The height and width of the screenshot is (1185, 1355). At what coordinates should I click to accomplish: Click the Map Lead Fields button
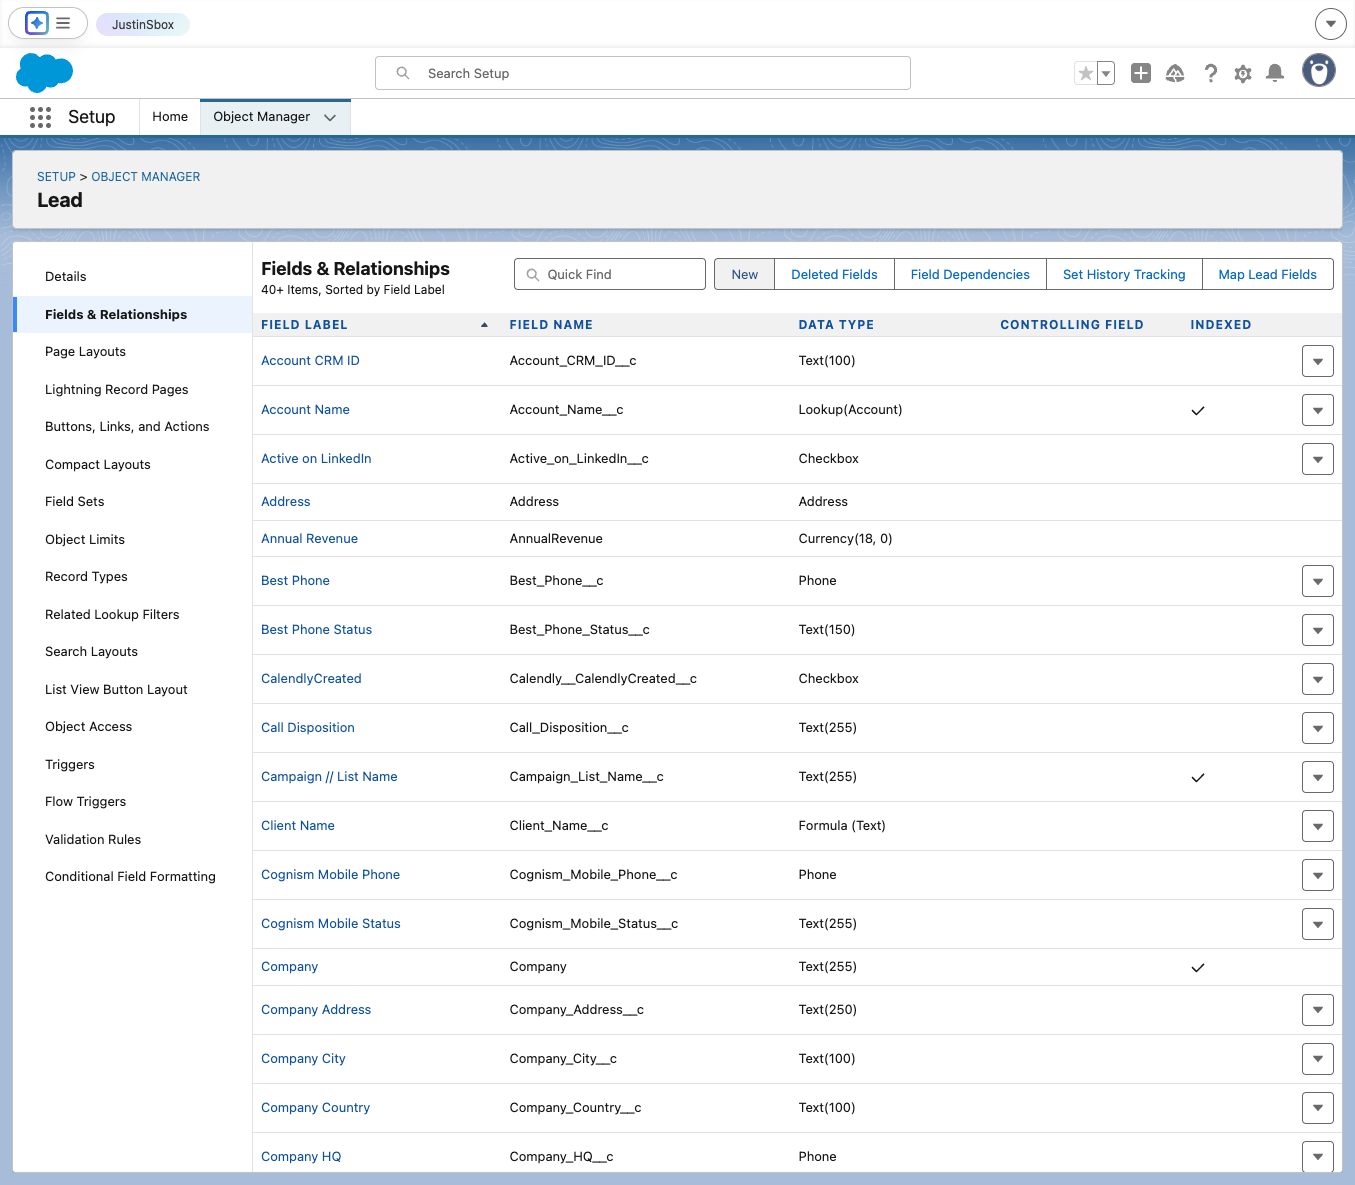point(1267,275)
